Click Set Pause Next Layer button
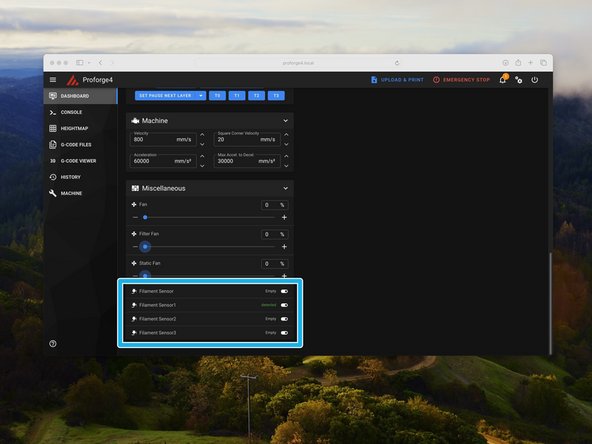 coord(166,96)
